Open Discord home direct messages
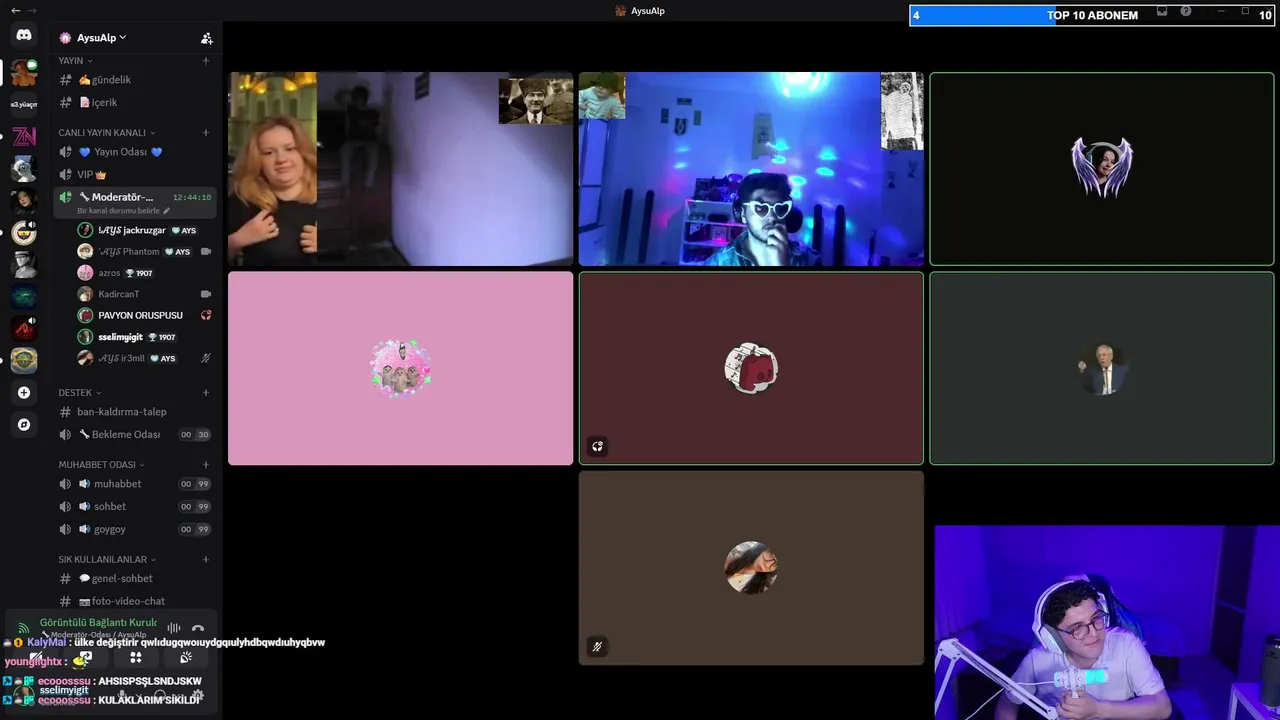The height and width of the screenshot is (720, 1280). pyautogui.click(x=24, y=35)
